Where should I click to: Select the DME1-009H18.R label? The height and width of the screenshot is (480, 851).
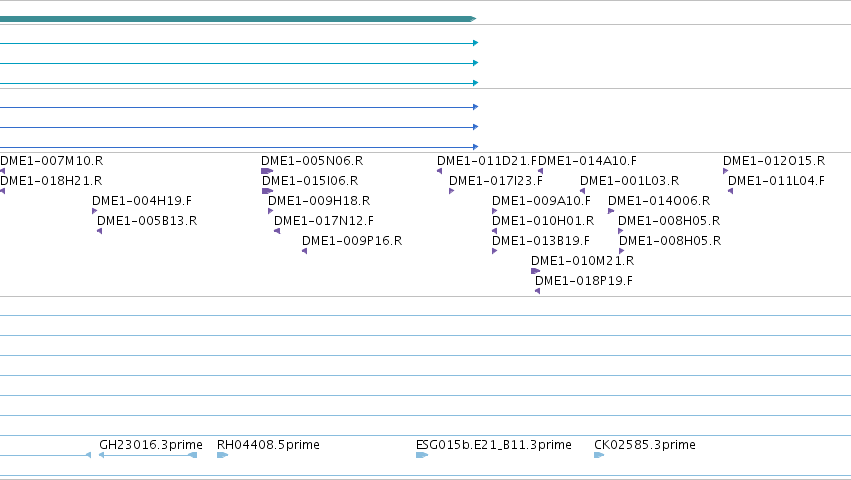[x=319, y=201]
